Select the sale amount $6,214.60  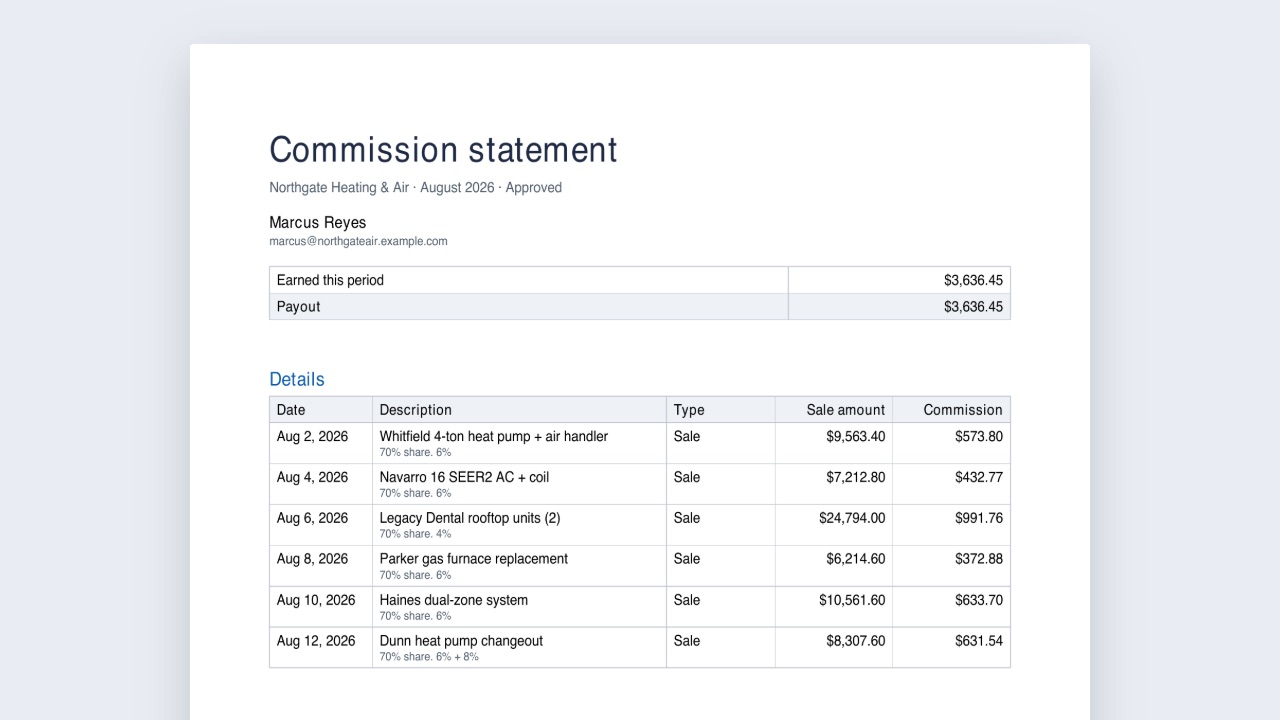click(856, 560)
